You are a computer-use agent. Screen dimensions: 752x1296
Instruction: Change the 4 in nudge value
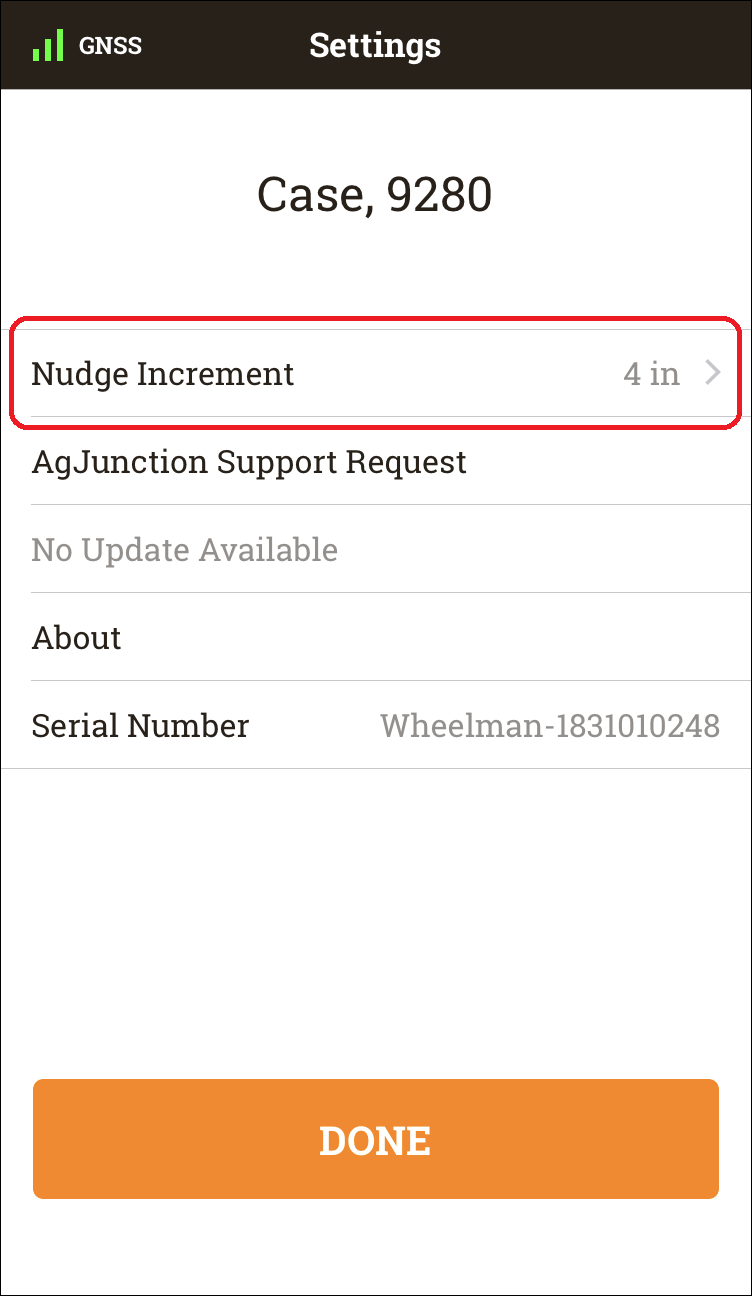(x=654, y=373)
